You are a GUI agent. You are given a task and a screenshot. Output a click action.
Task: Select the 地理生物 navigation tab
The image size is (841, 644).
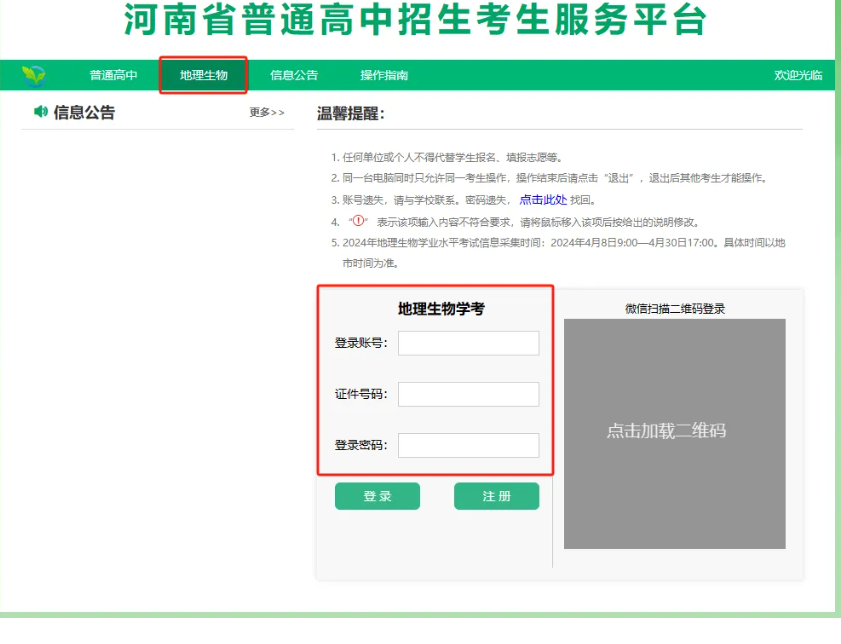click(204, 76)
